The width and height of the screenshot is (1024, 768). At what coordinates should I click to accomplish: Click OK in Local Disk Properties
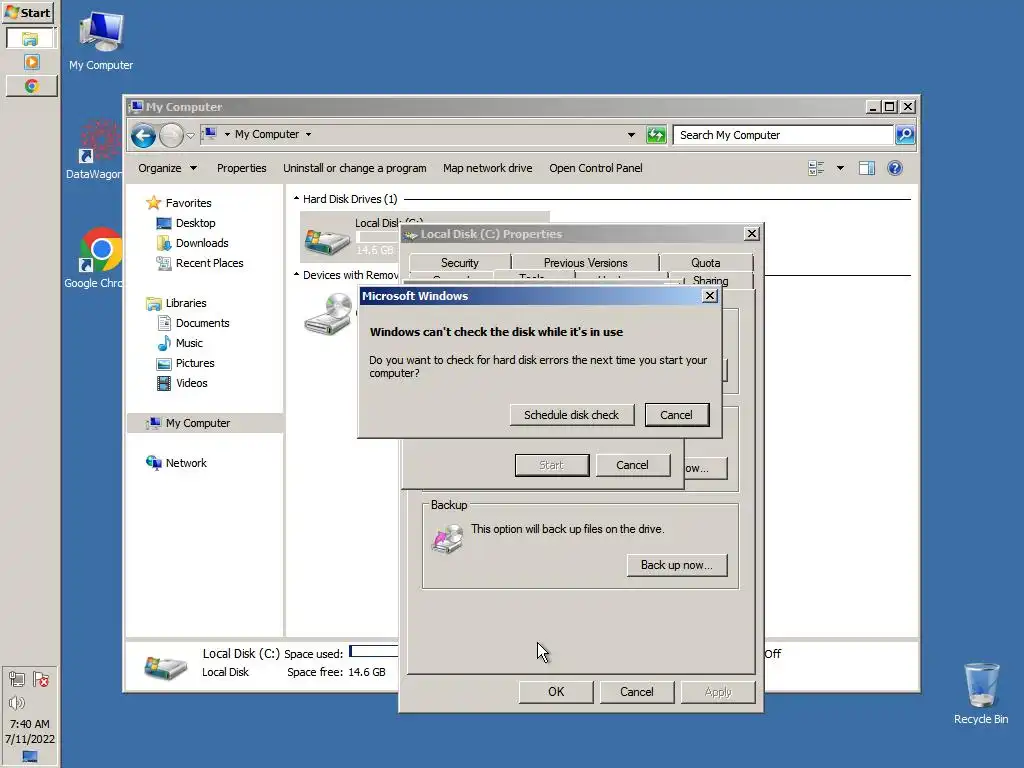click(556, 692)
